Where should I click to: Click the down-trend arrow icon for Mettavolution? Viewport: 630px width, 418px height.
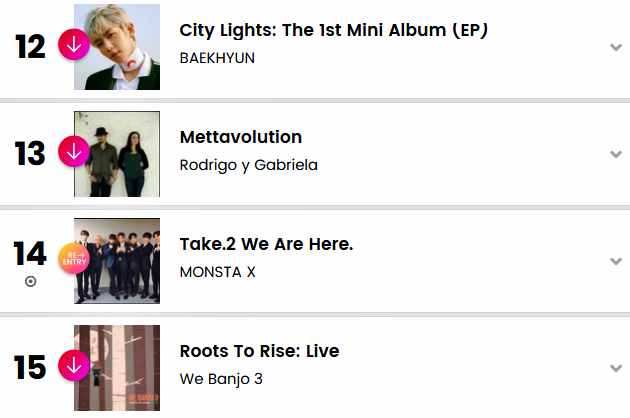pyautogui.click(x=73, y=153)
